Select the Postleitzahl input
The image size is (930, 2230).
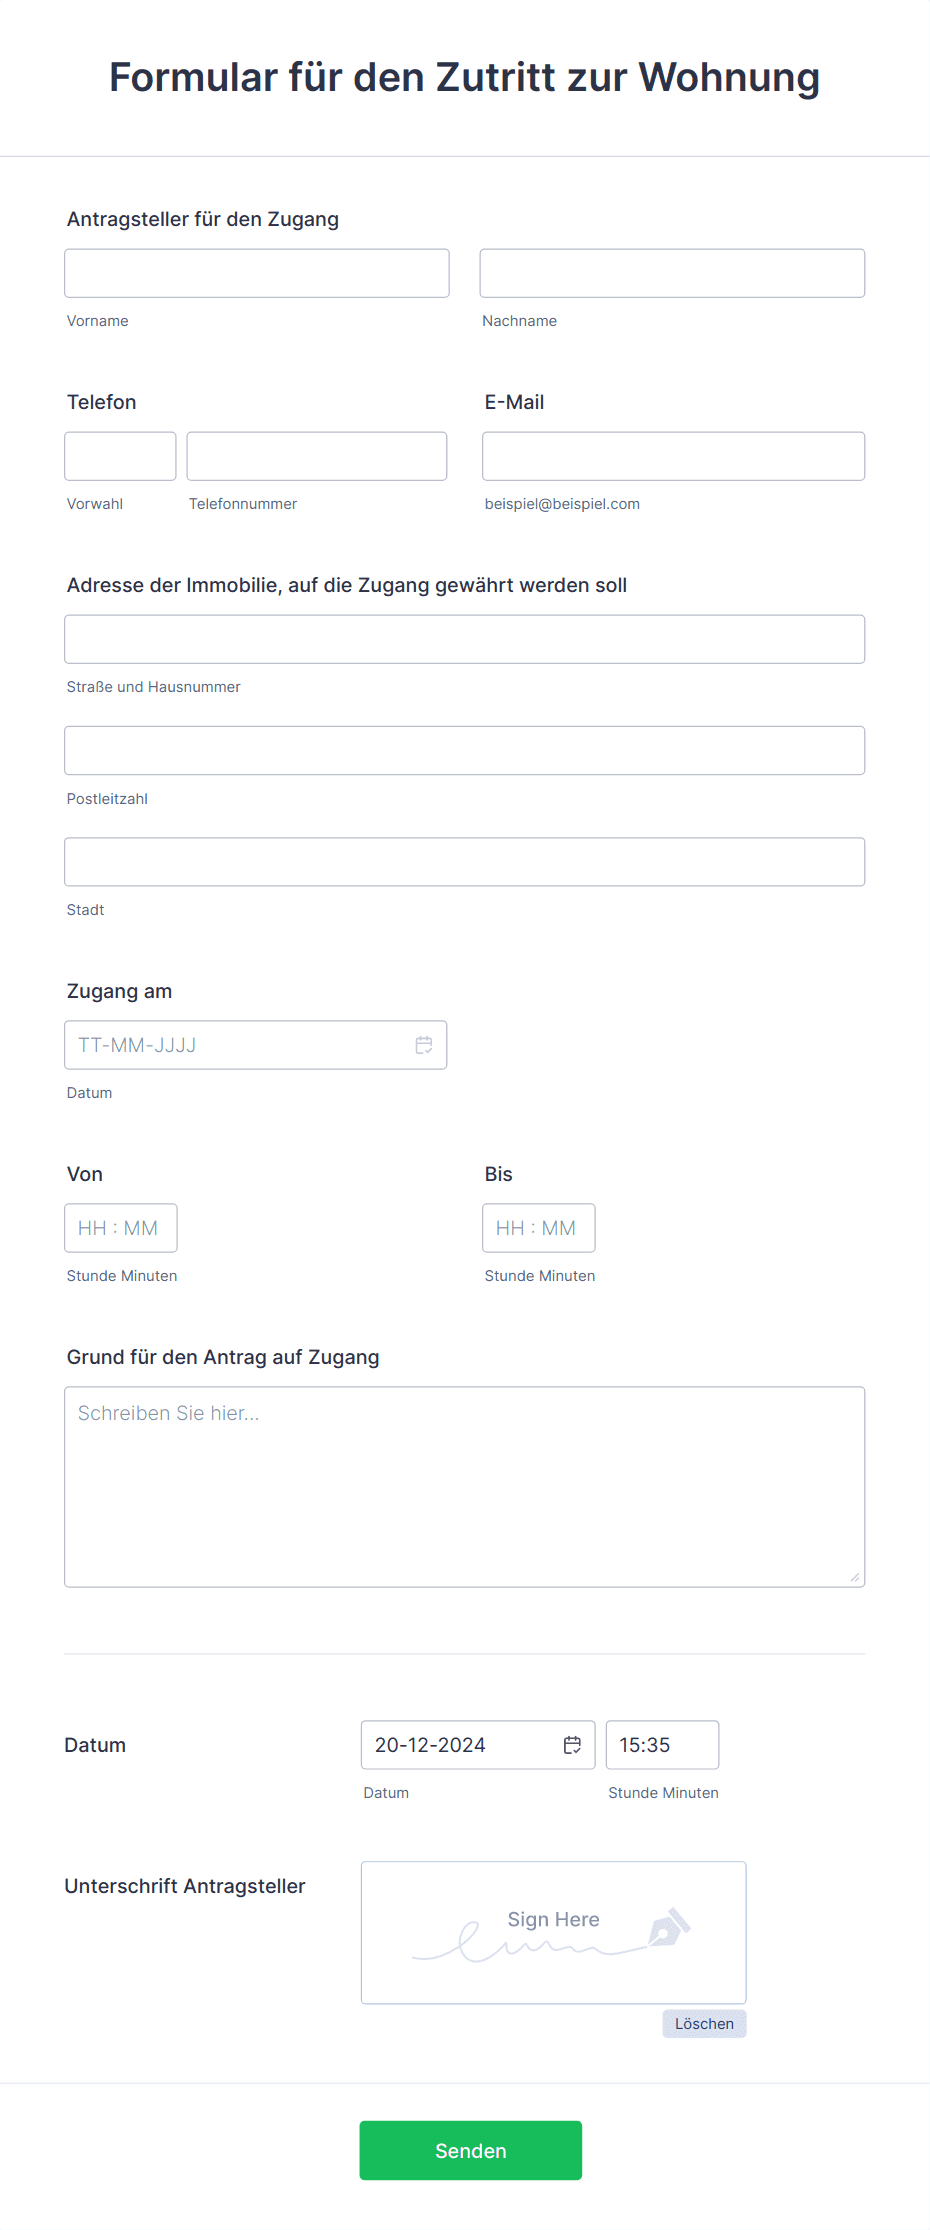[464, 750]
